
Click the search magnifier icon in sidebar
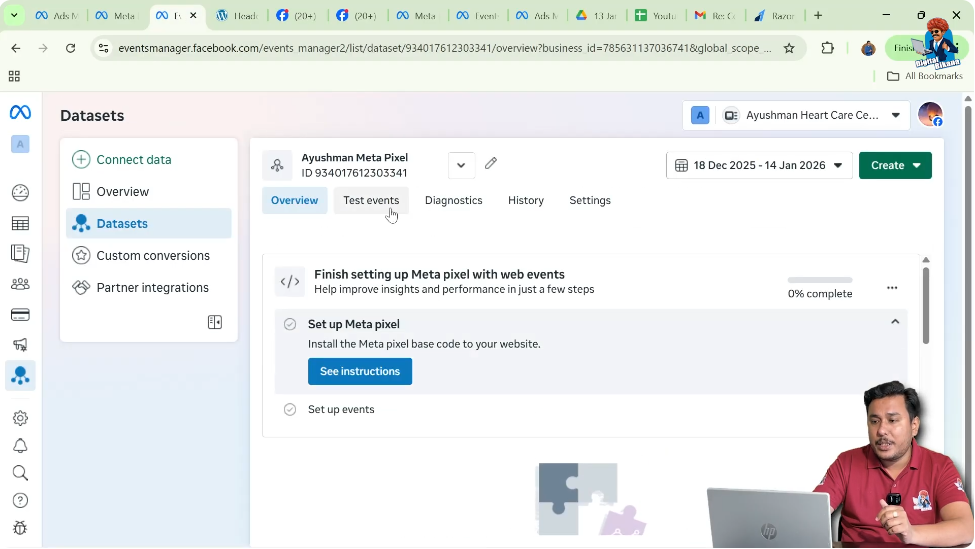[20, 473]
